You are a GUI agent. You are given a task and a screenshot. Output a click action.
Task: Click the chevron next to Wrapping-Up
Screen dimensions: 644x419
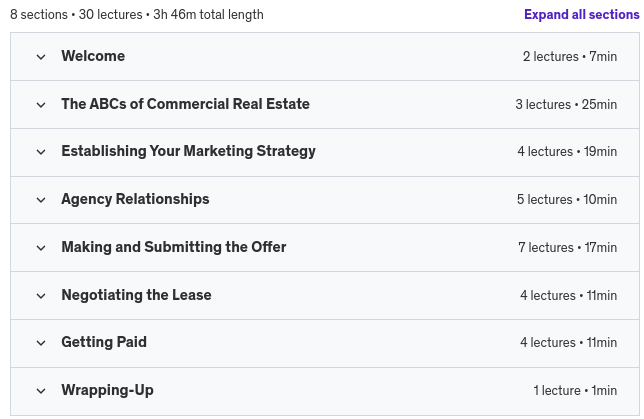pyautogui.click(x=41, y=391)
